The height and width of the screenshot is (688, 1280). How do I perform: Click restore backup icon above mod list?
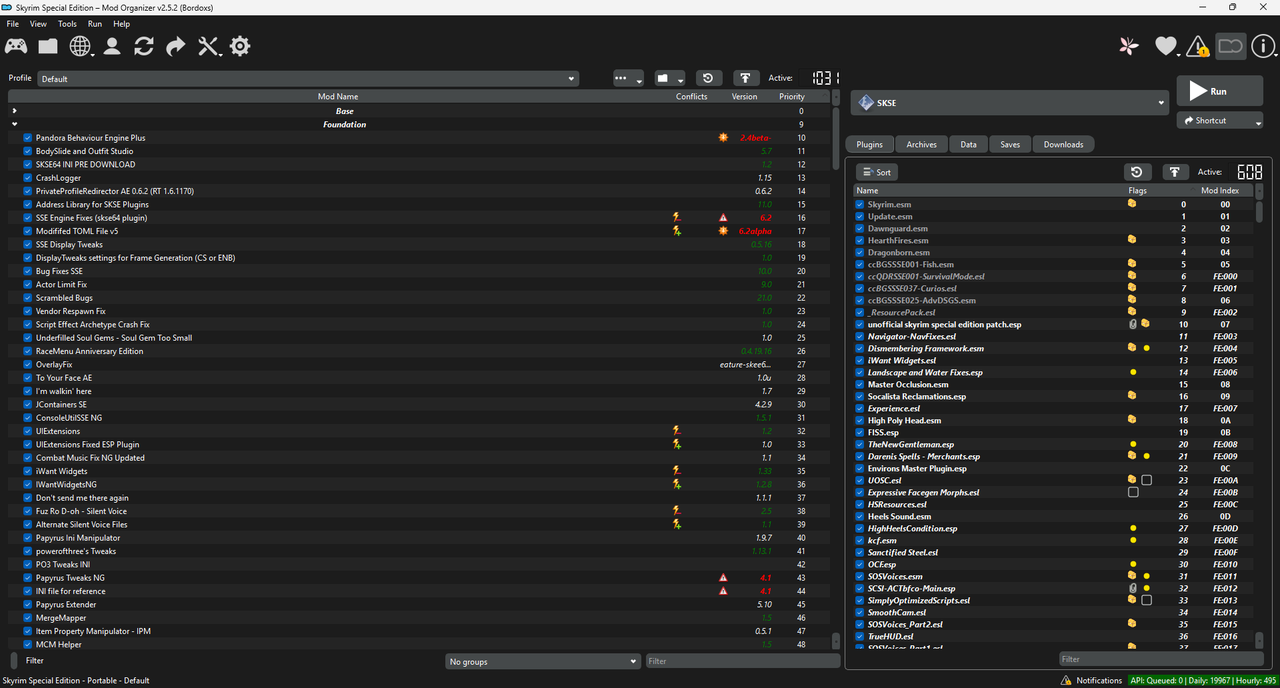point(708,78)
